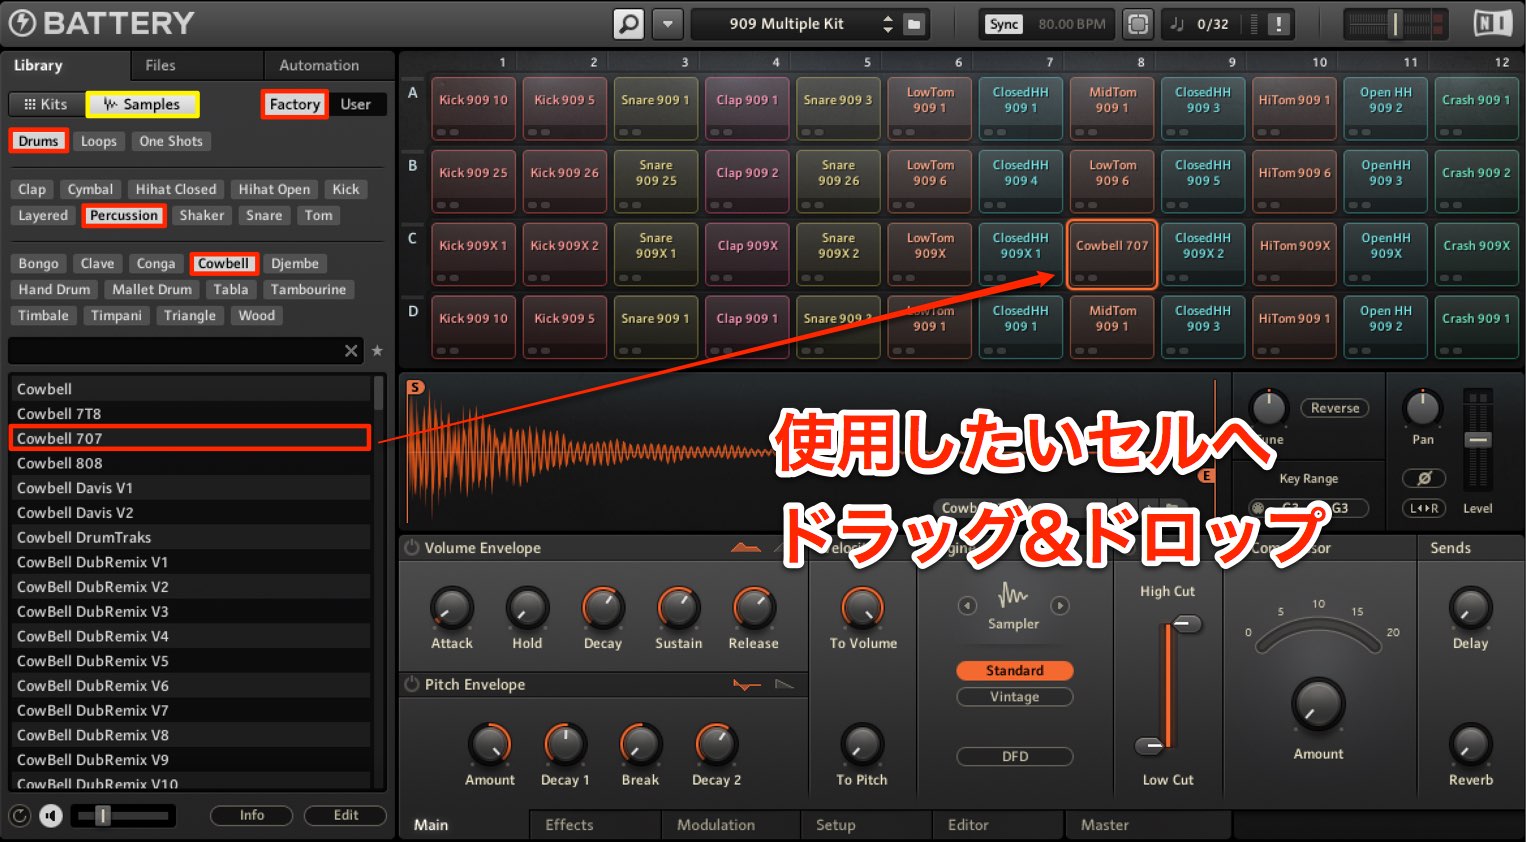Select Vintage sampler mode
This screenshot has width=1526, height=842.
pos(1014,697)
